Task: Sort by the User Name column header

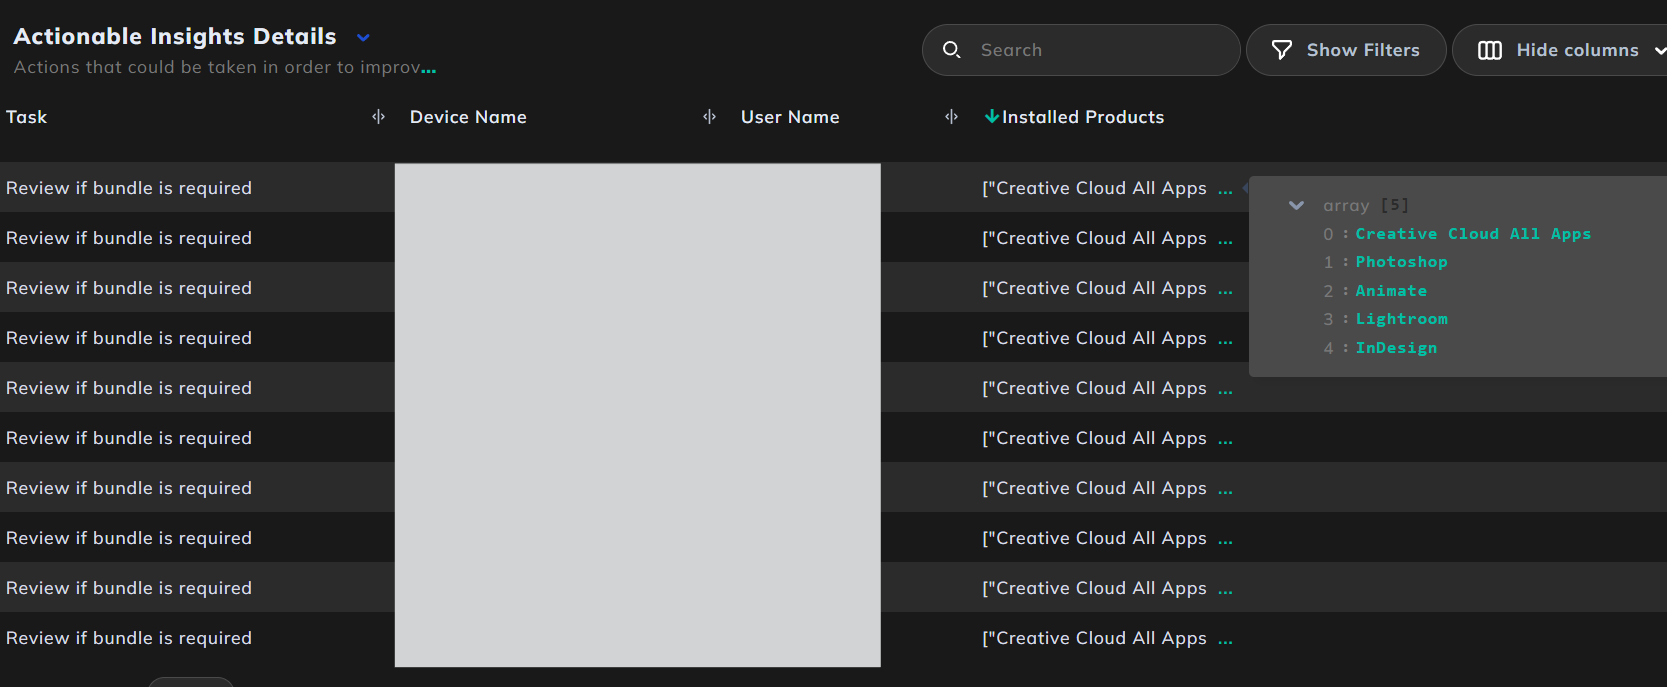Action: [790, 117]
